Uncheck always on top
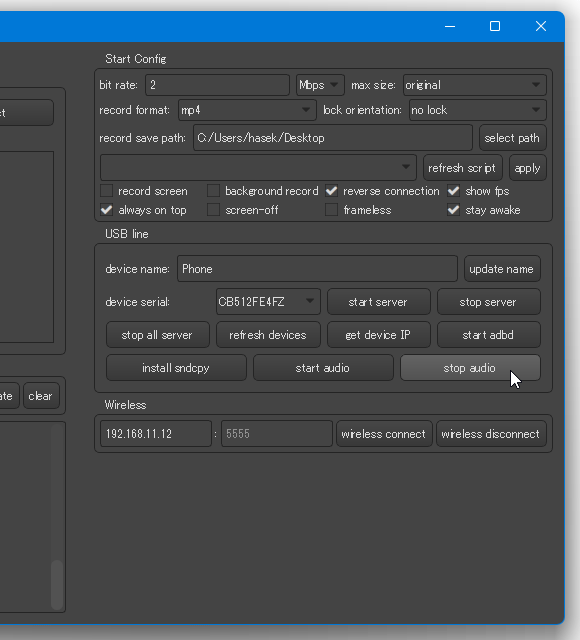Image resolution: width=580 pixels, height=640 pixels. click(107, 210)
